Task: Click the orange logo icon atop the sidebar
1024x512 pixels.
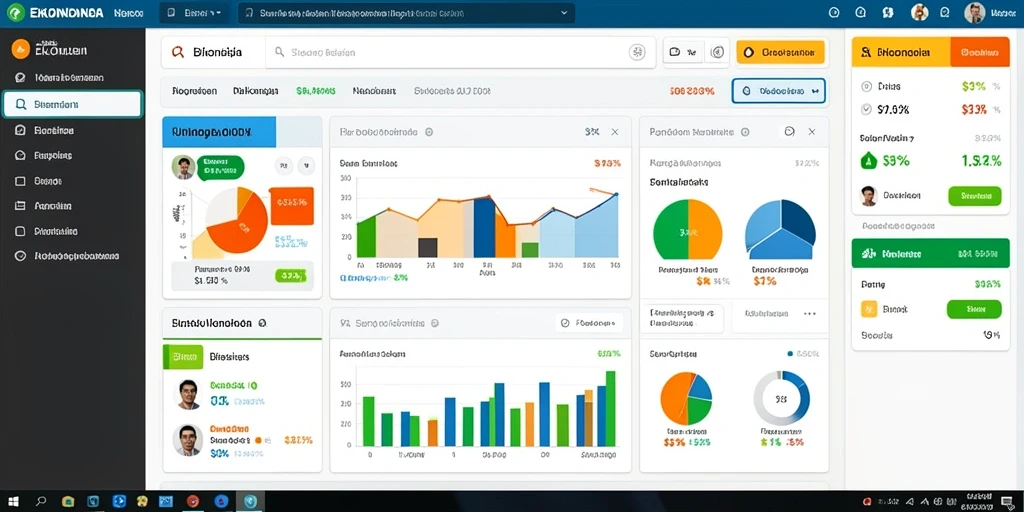Action: pyautogui.click(x=21, y=49)
